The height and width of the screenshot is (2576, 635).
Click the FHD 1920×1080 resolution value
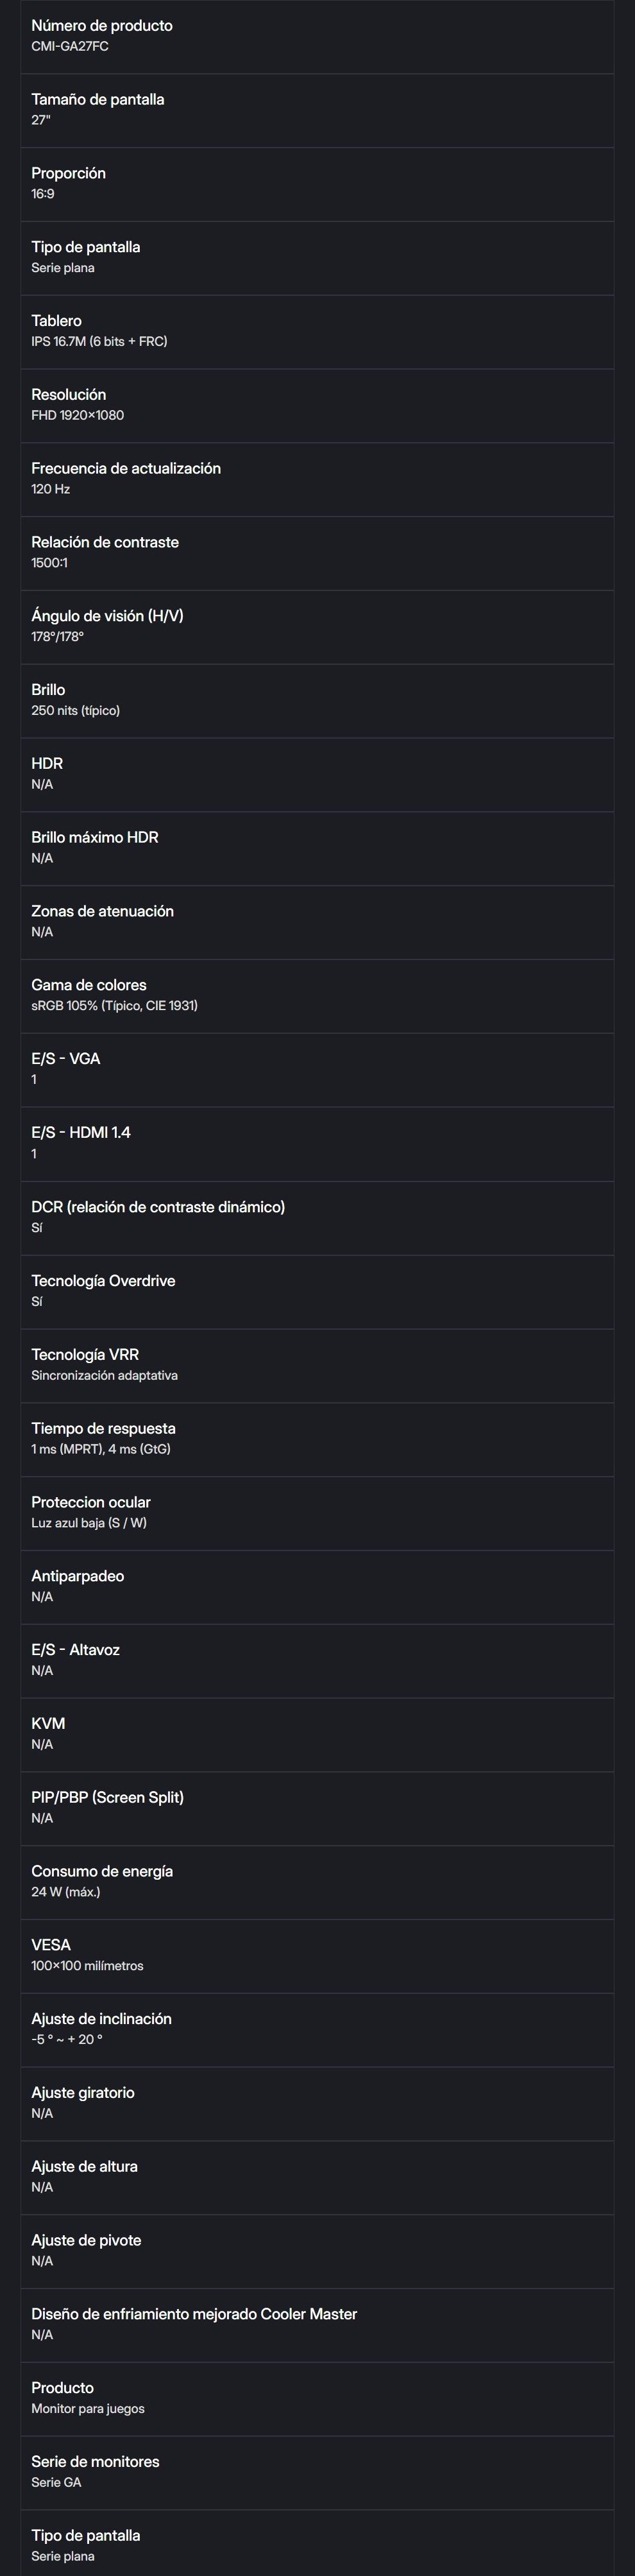[77, 415]
